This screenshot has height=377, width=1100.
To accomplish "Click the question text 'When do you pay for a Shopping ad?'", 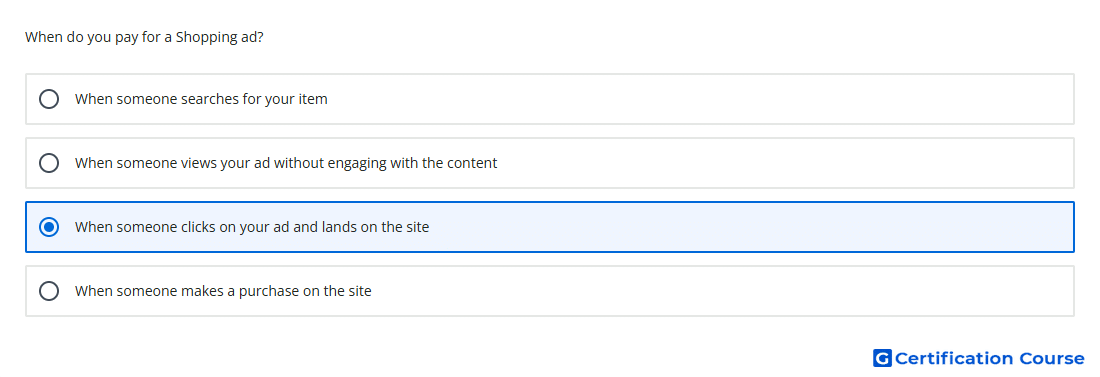I will (145, 37).
